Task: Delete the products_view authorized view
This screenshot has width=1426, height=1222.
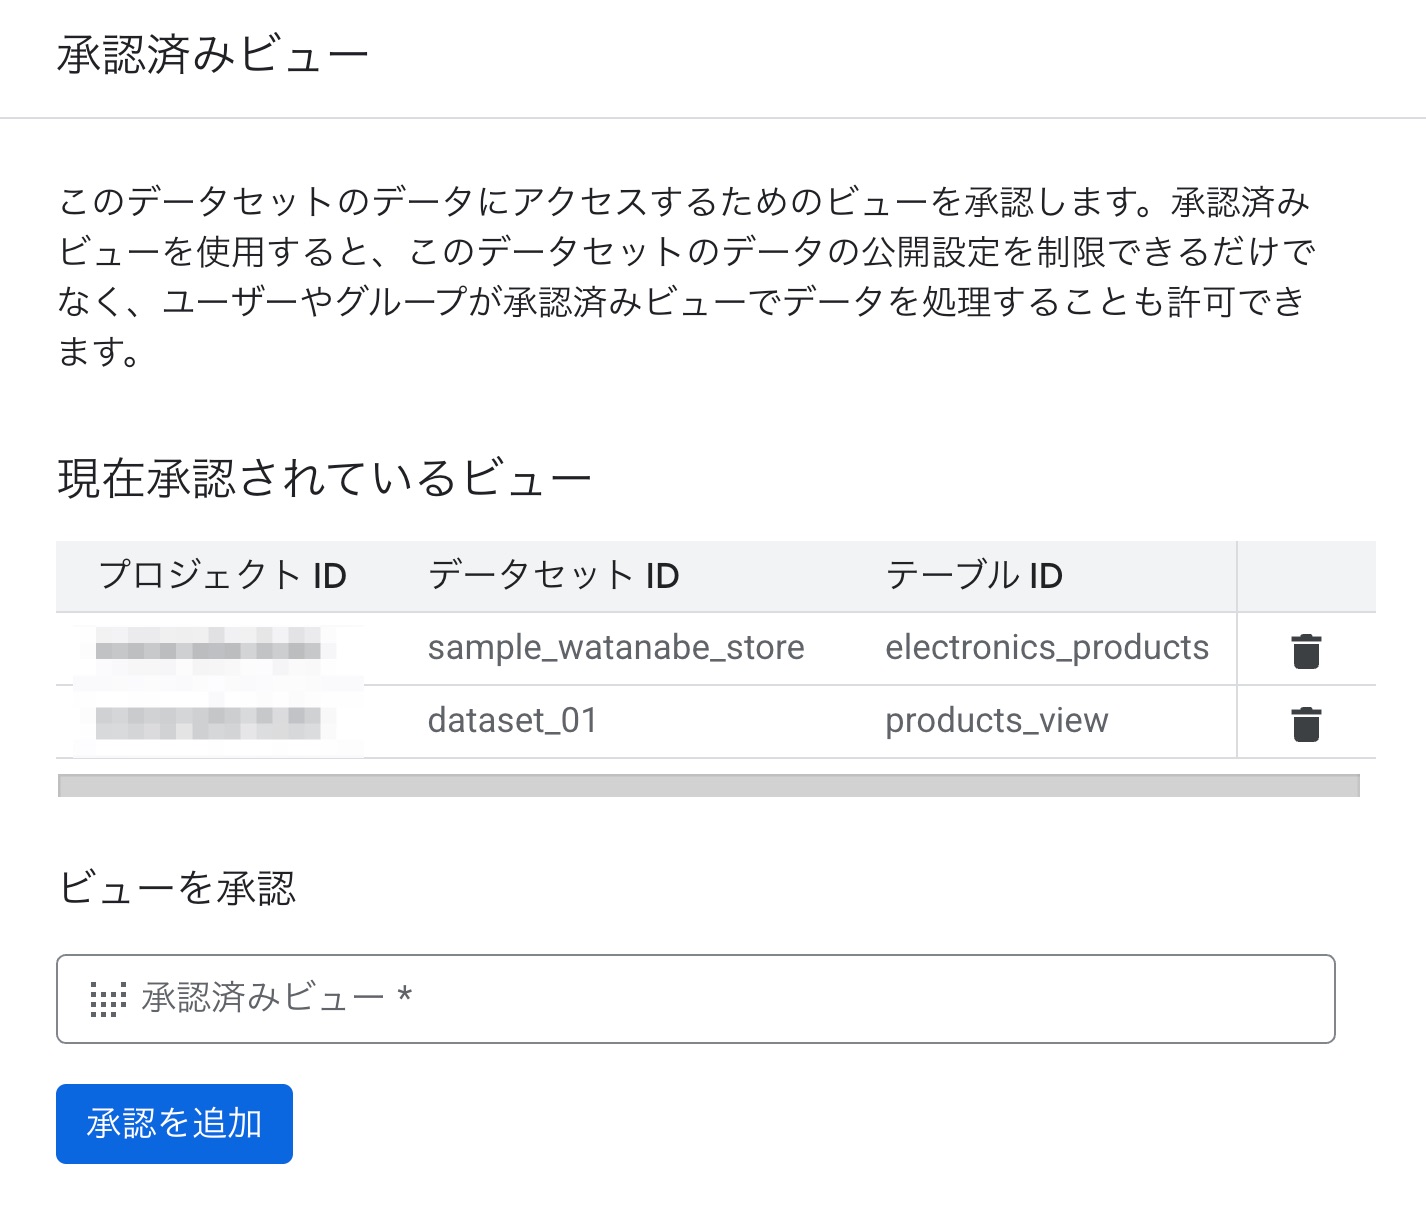Action: pos(1306,723)
